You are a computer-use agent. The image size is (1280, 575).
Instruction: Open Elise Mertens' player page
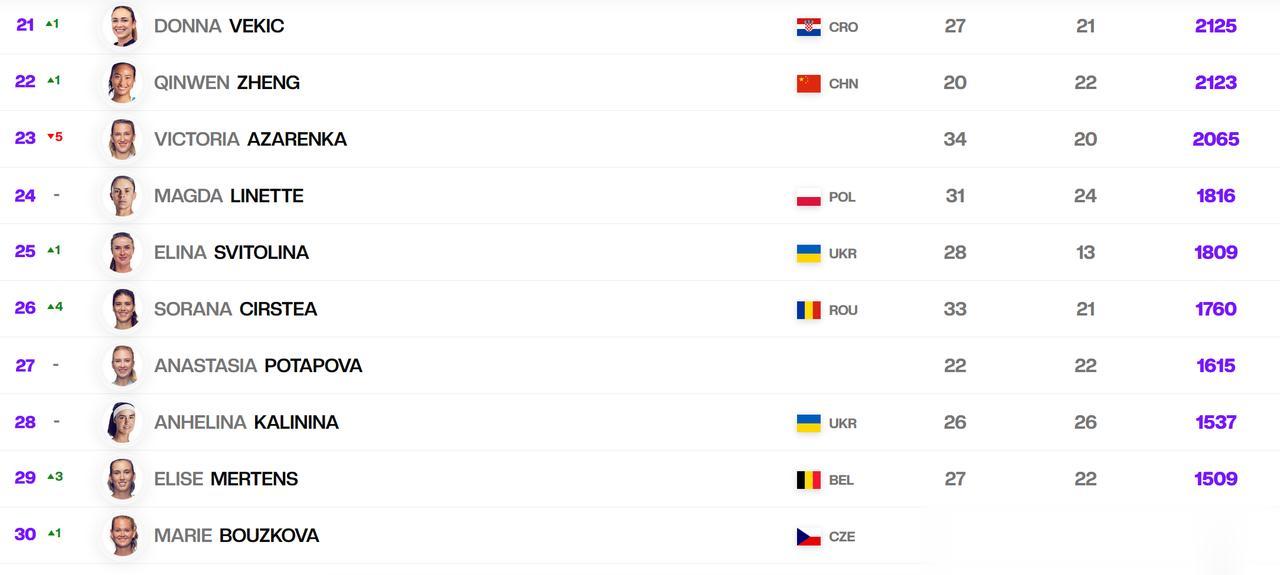(x=226, y=479)
